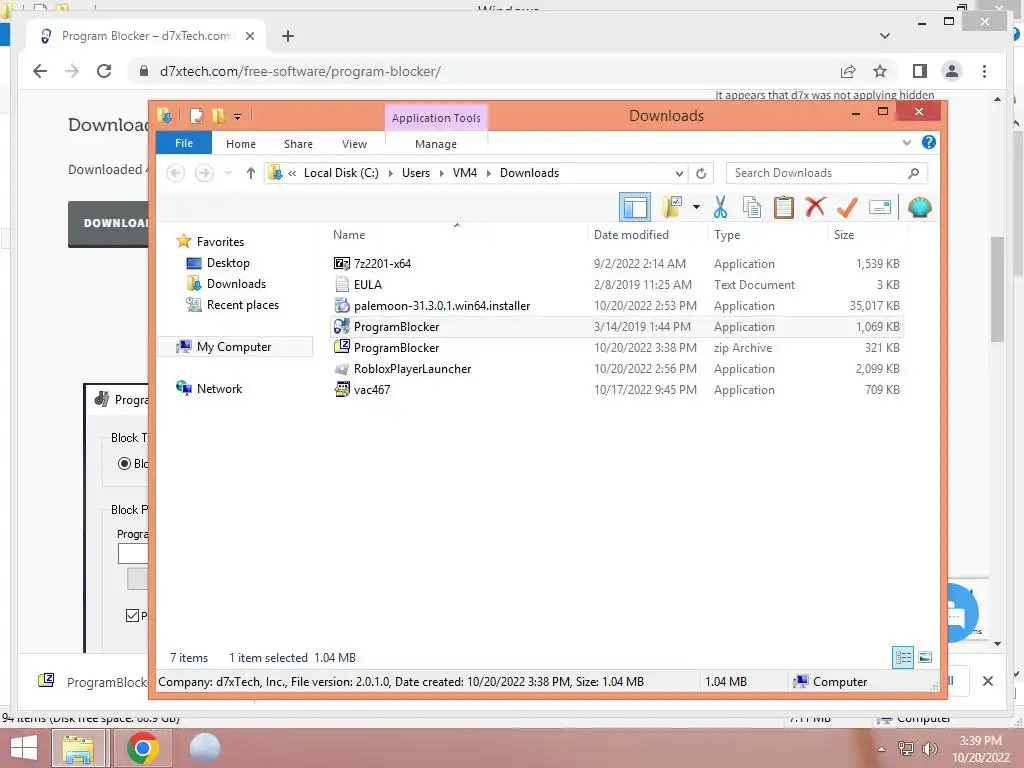Open the Home ribbon tab

coord(240,144)
